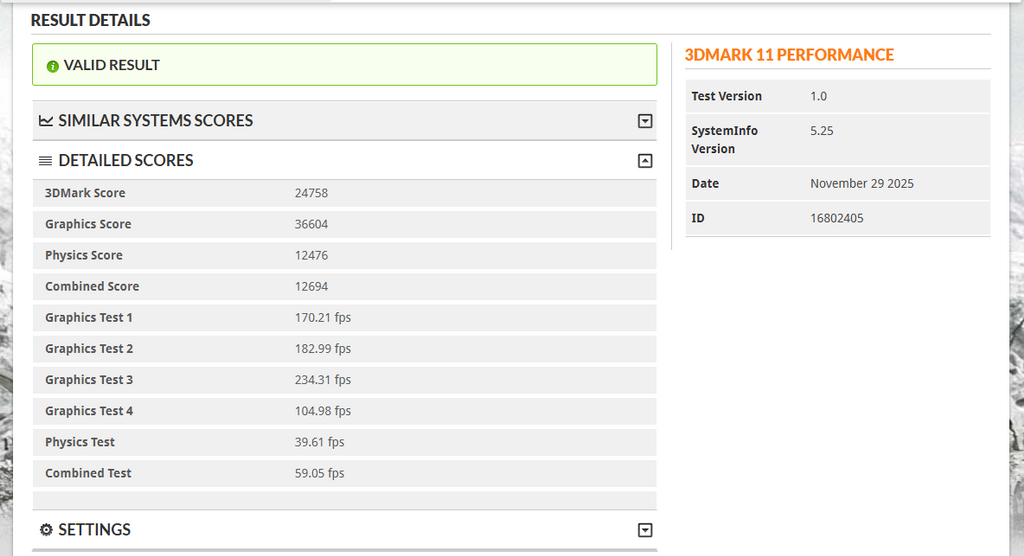The width and height of the screenshot is (1024, 556).
Task: Select the Graphics Test 2 label
Action: (x=89, y=349)
